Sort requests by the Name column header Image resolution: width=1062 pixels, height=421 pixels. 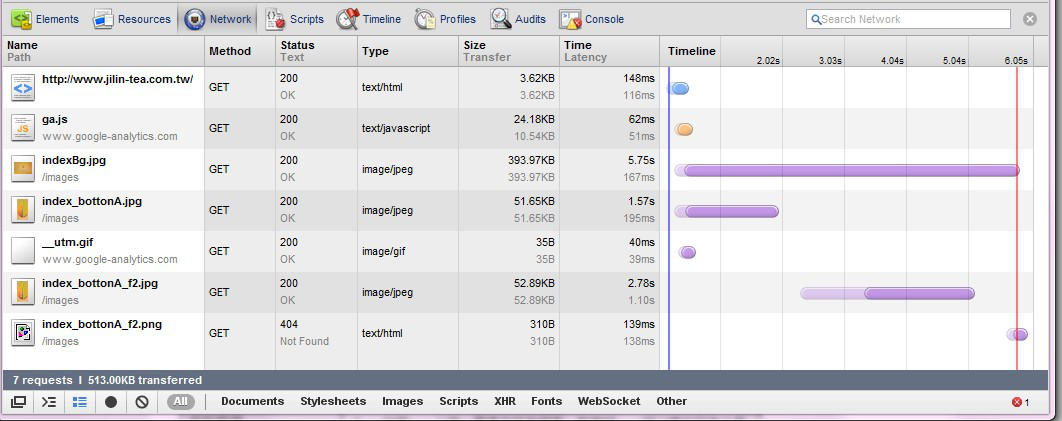pos(105,51)
